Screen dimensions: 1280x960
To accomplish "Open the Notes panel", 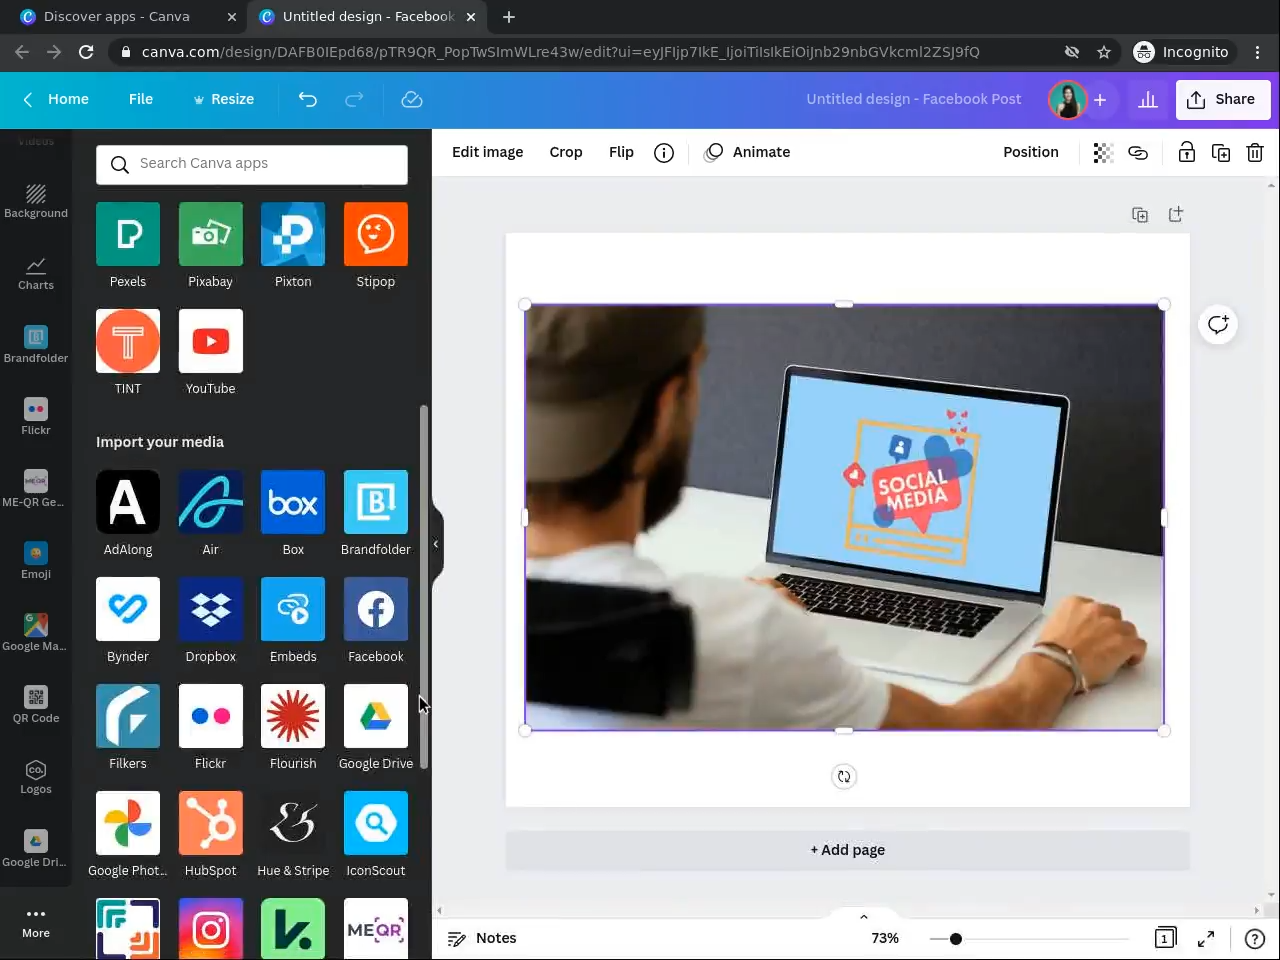I will 482,938.
